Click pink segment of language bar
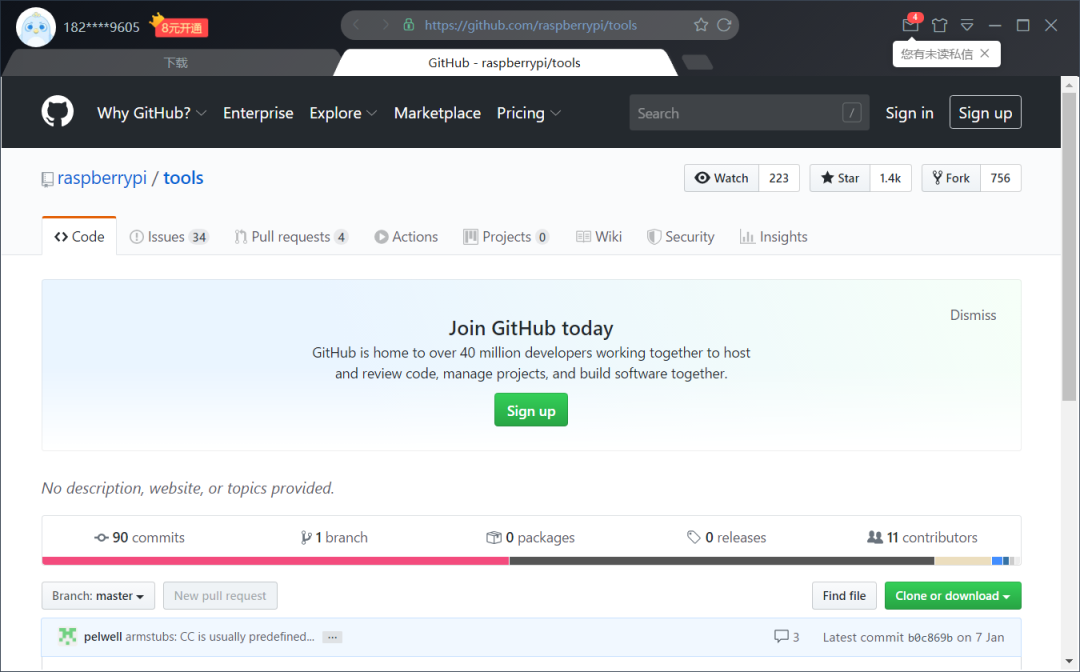1080x672 pixels. tap(276, 561)
